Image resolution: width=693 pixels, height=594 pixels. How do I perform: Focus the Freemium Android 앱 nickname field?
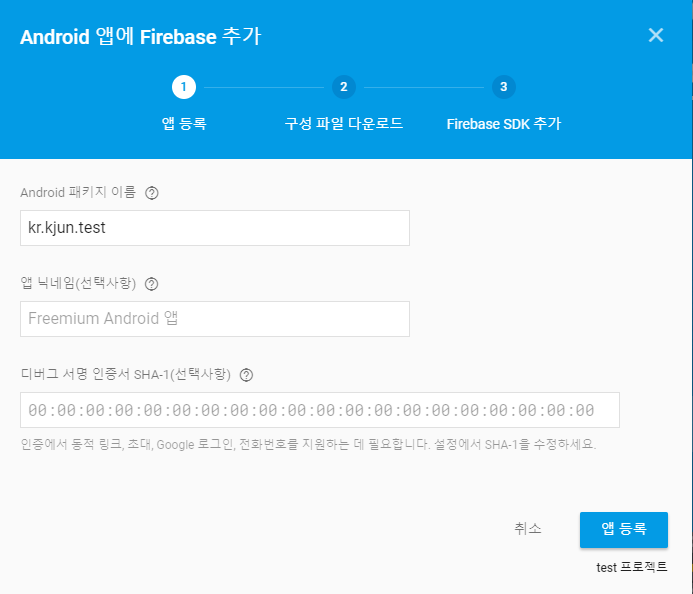[215, 319]
